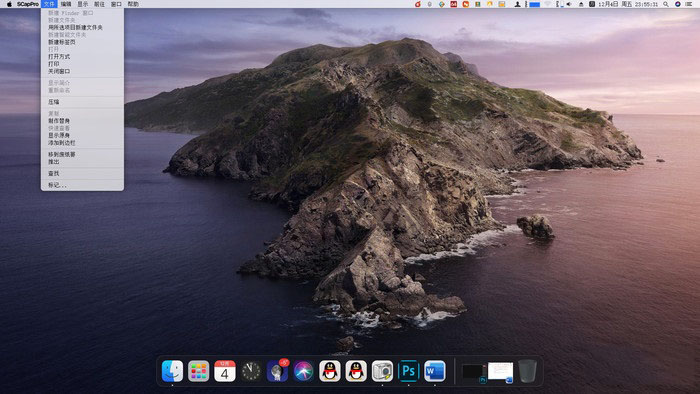Choose 新建标签页 in the 文件 menu
700x394 pixels.
coord(82,42)
